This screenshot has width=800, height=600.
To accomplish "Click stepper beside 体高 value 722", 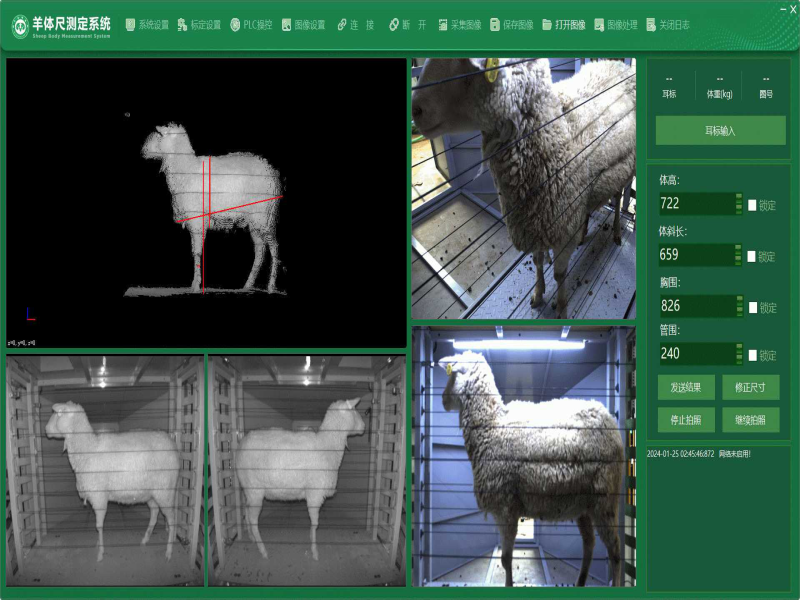I will pyautogui.click(x=739, y=203).
